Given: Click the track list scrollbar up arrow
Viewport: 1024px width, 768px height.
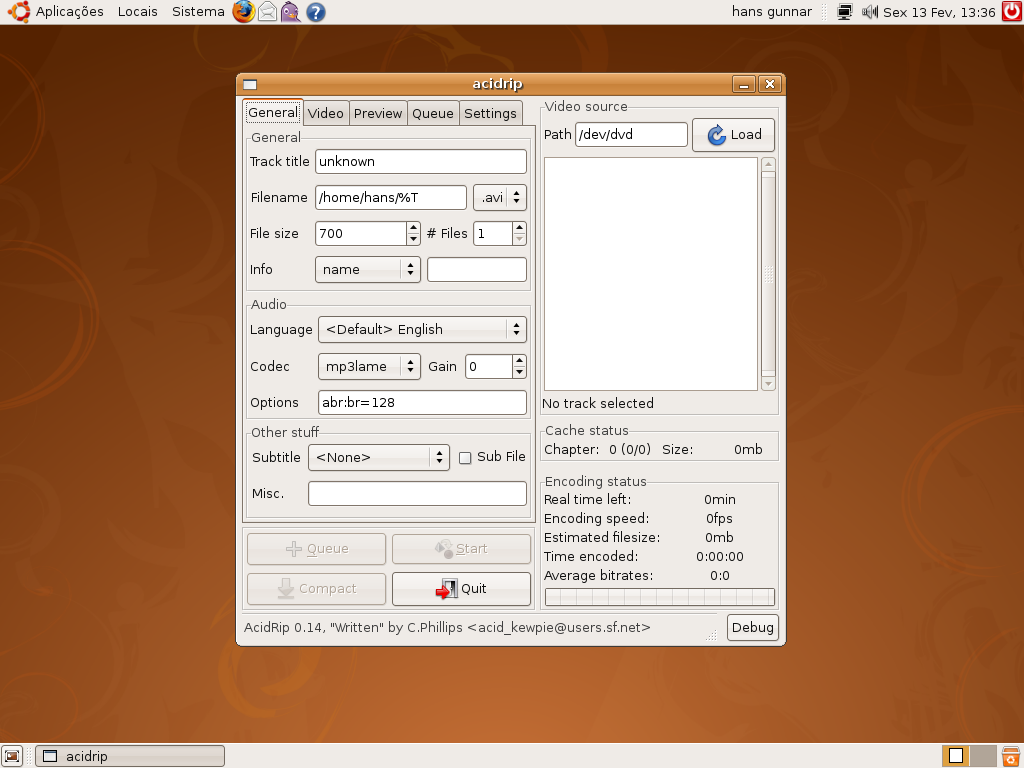Looking at the screenshot, I should (769, 164).
